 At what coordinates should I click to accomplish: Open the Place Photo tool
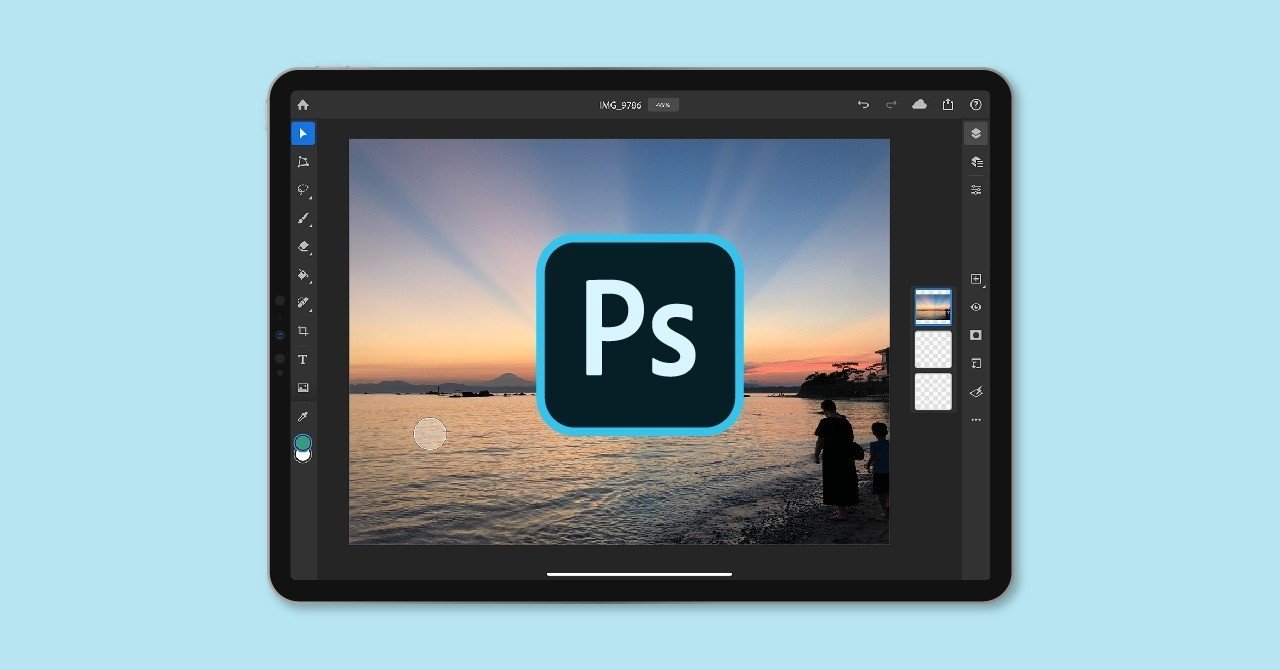click(x=302, y=387)
